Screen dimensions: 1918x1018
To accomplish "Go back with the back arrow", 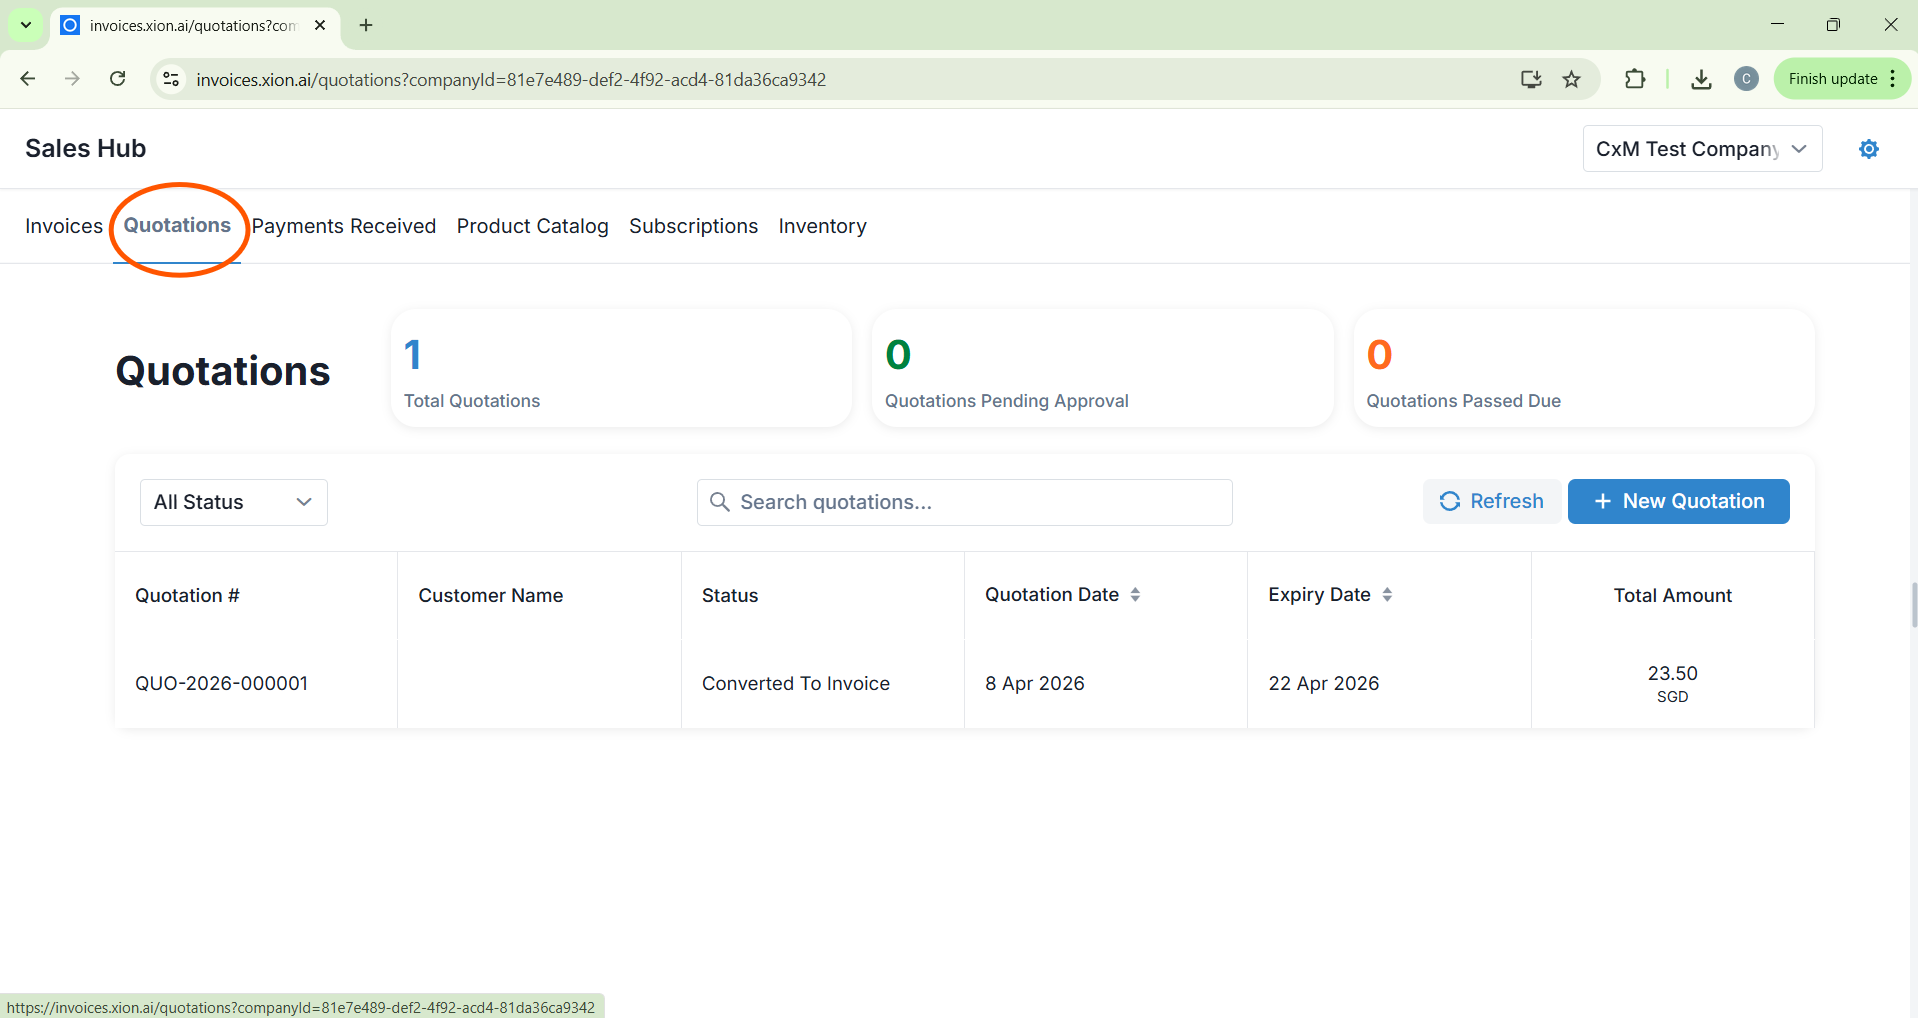I will click(x=28, y=79).
